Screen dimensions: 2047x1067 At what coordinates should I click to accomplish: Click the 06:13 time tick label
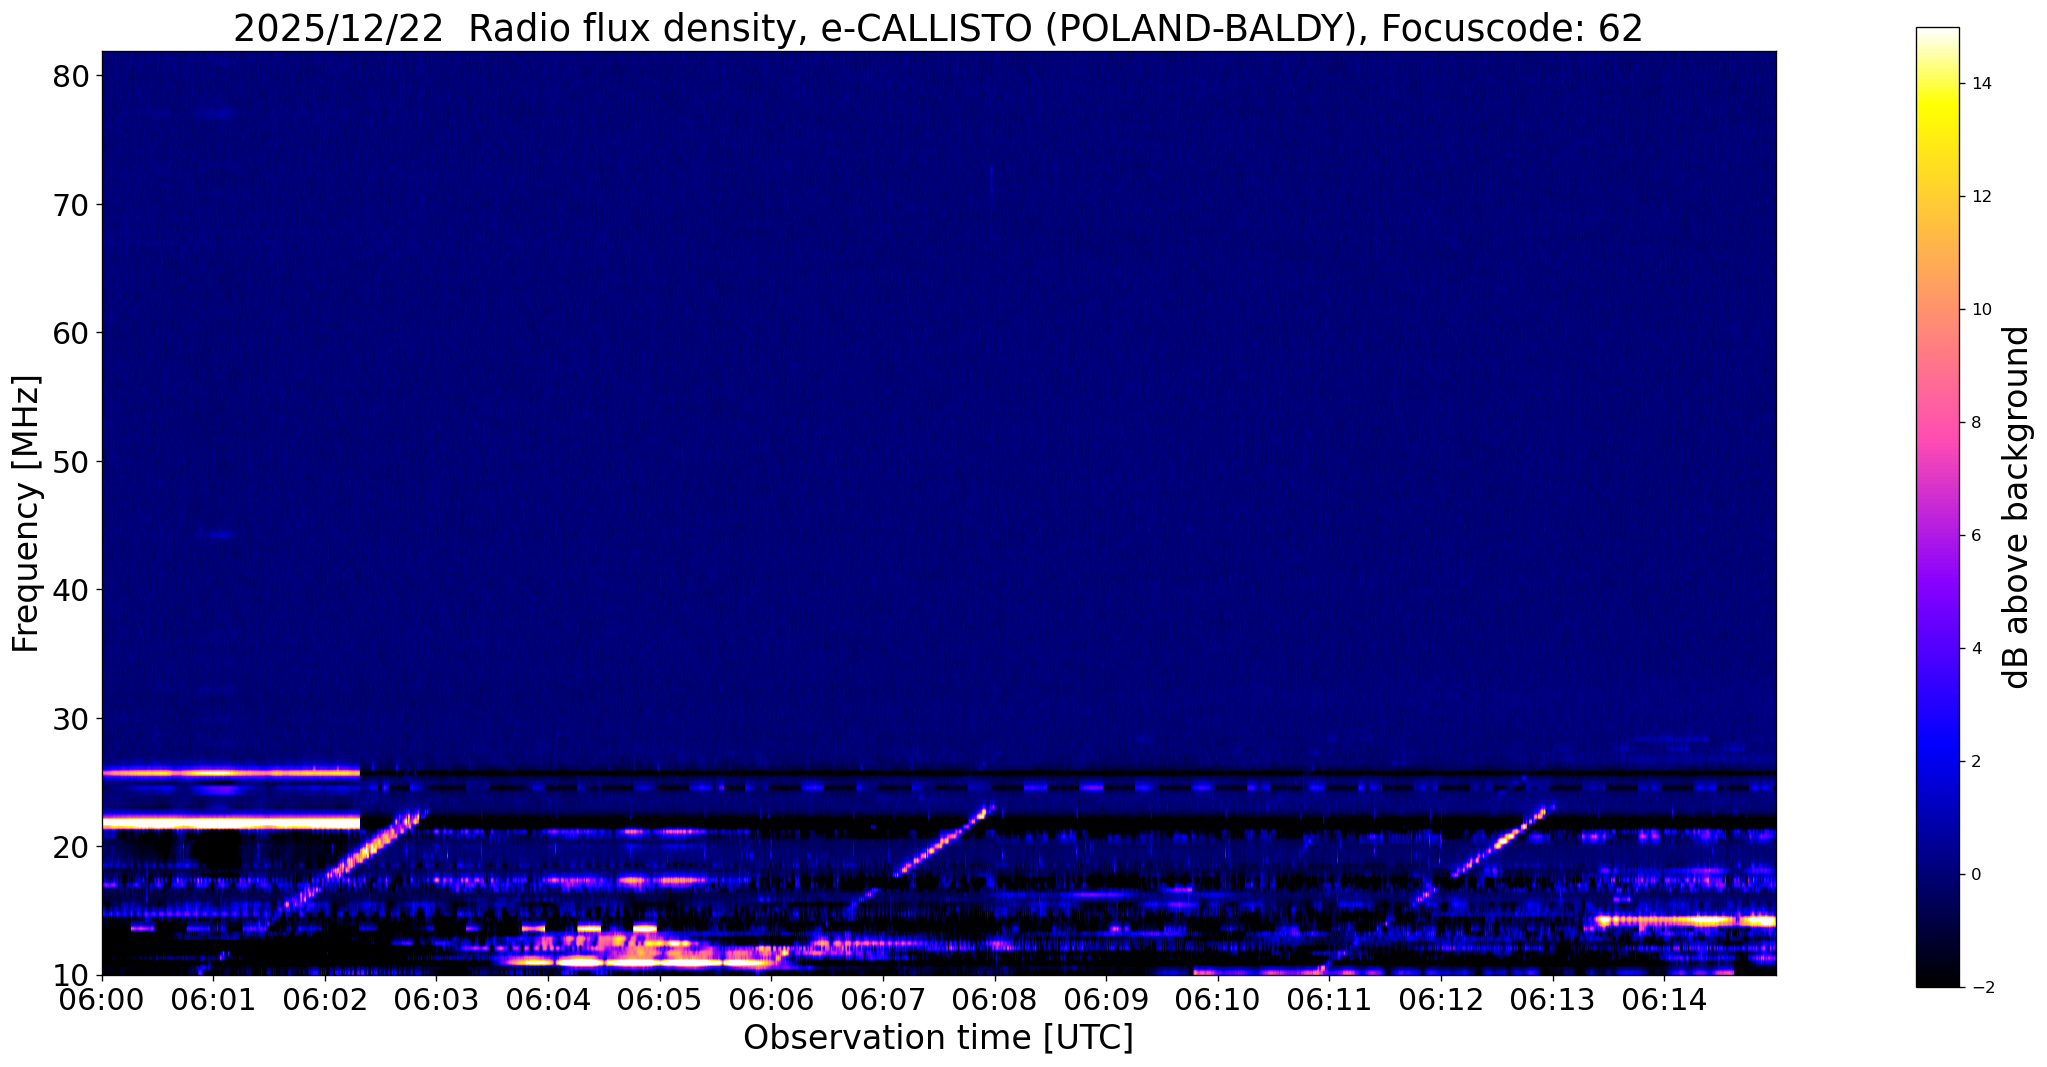tap(1552, 999)
